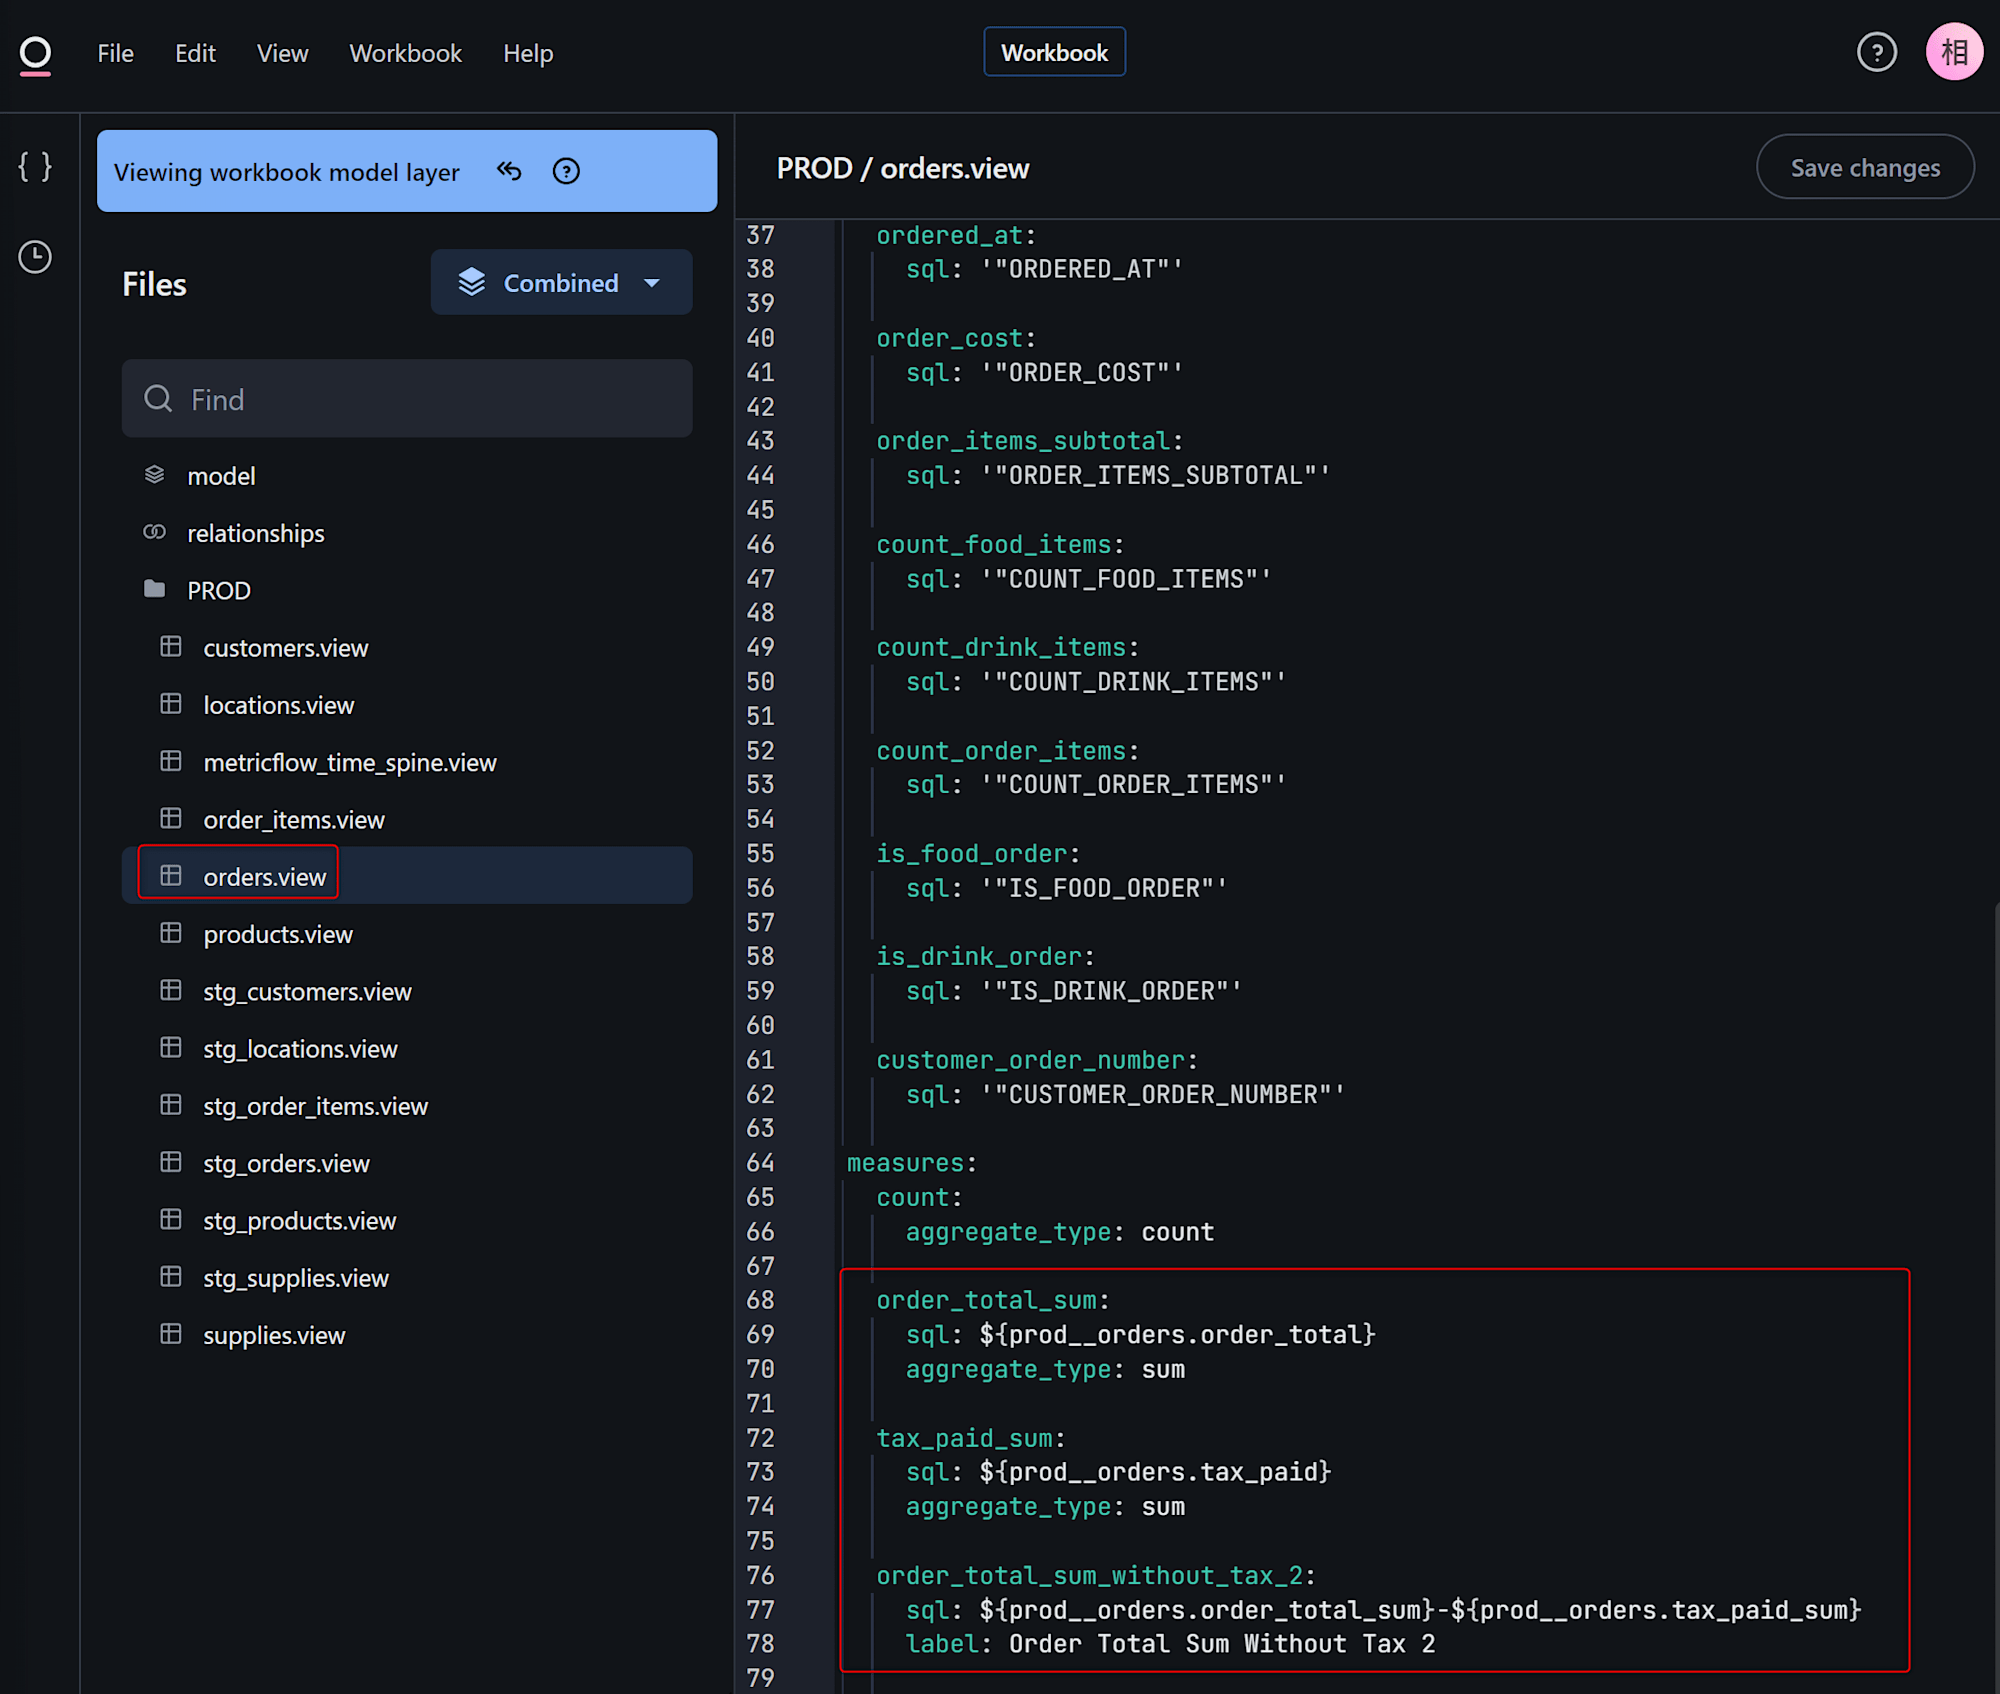Open the history clock icon in sidebar
This screenshot has width=2000, height=1694.
pyautogui.click(x=35, y=257)
